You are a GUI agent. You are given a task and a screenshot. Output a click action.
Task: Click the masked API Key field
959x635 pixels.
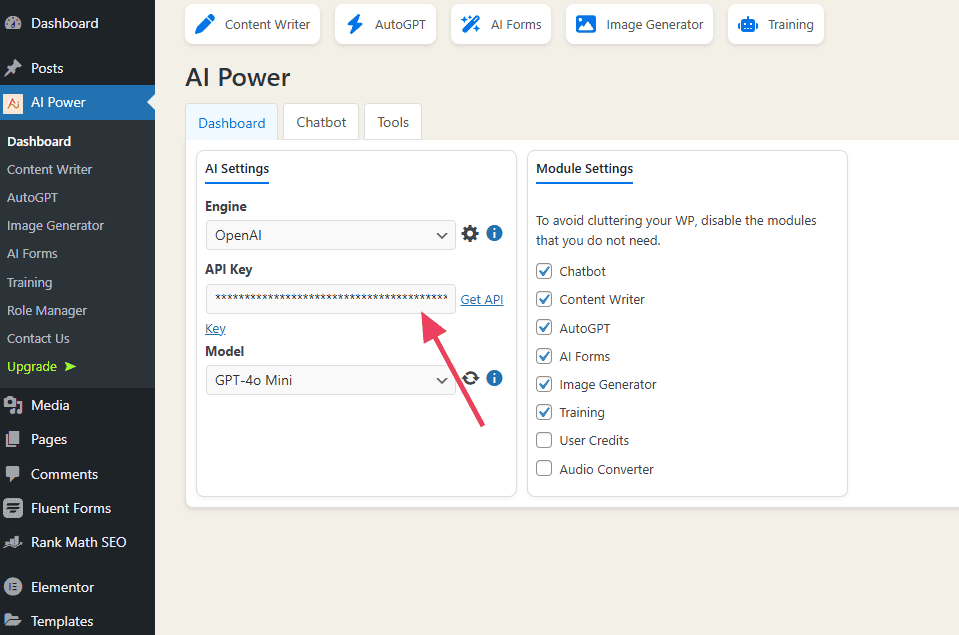(331, 299)
